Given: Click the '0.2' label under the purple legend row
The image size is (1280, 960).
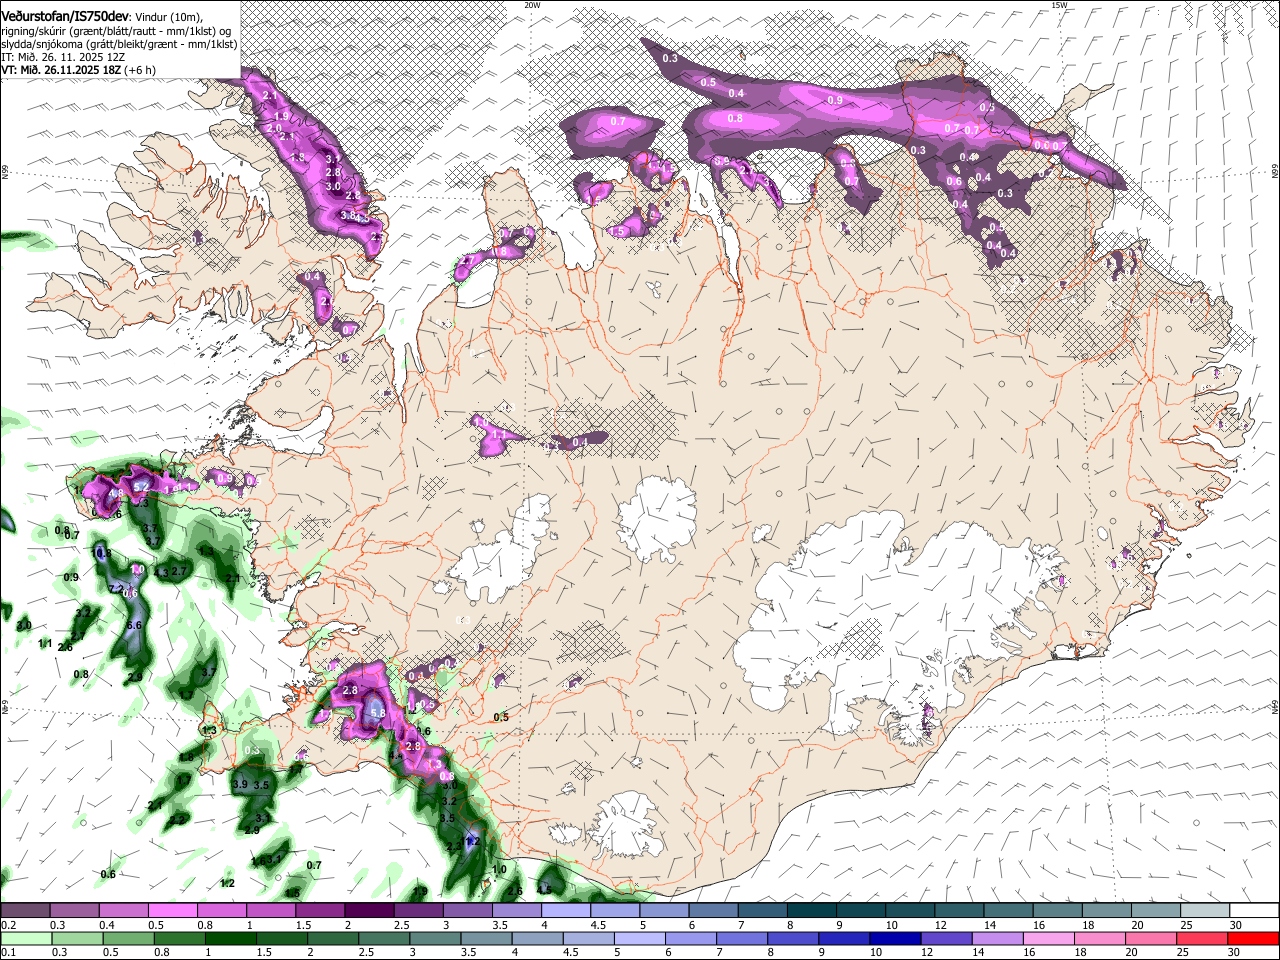Looking at the screenshot, I should point(8,925).
